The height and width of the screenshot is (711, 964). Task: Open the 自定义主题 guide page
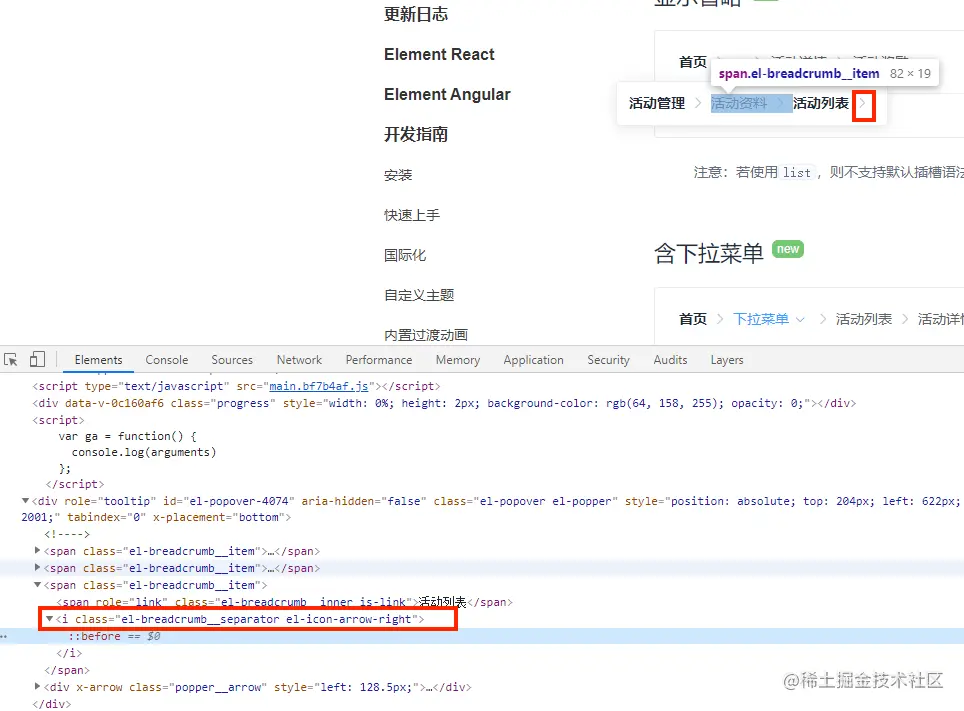(x=419, y=295)
